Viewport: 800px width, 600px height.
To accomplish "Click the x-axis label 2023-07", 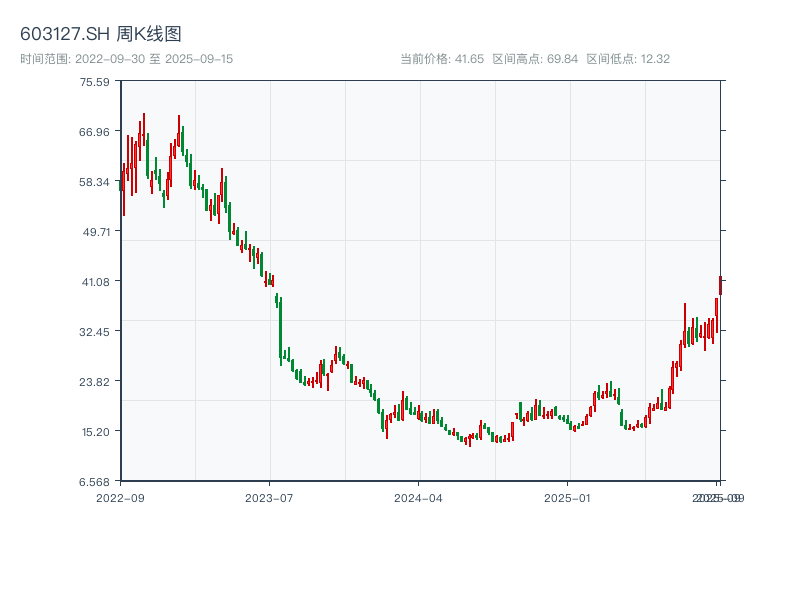I will 269,498.
